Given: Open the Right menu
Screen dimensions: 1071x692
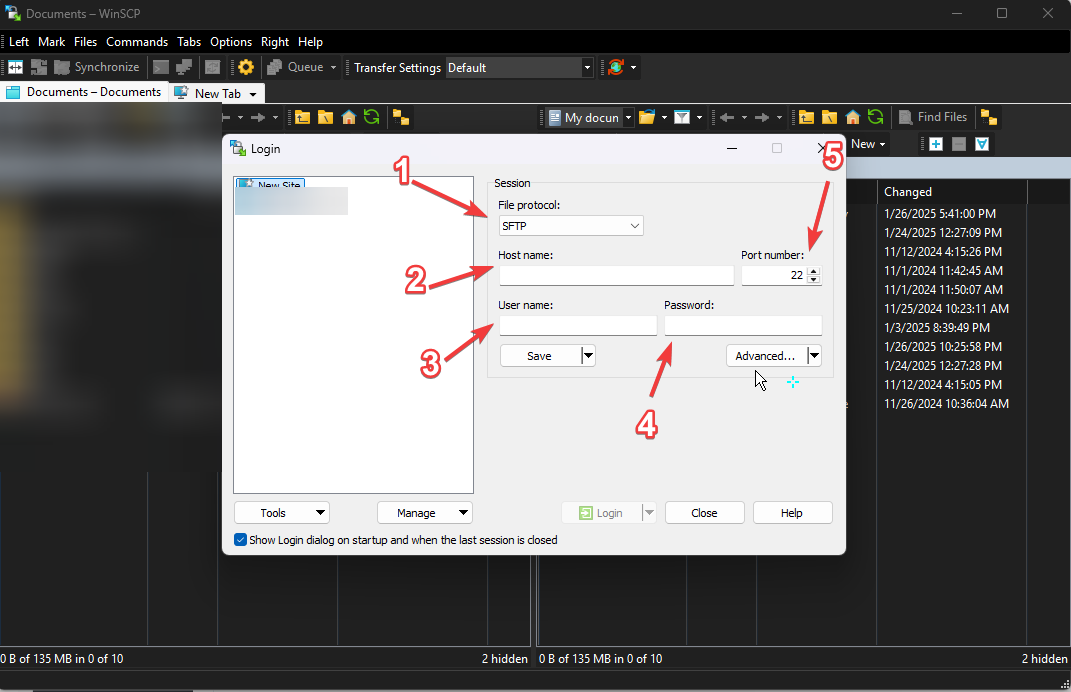Looking at the screenshot, I should click(x=275, y=42).
